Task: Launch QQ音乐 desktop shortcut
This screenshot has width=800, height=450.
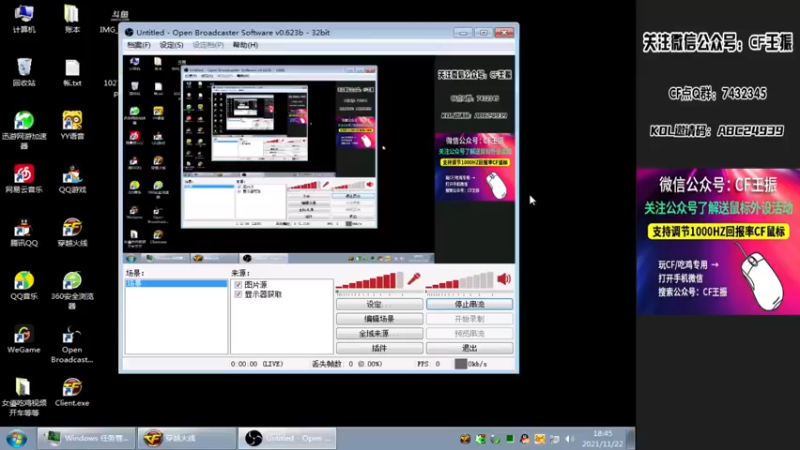Action: click(x=24, y=286)
